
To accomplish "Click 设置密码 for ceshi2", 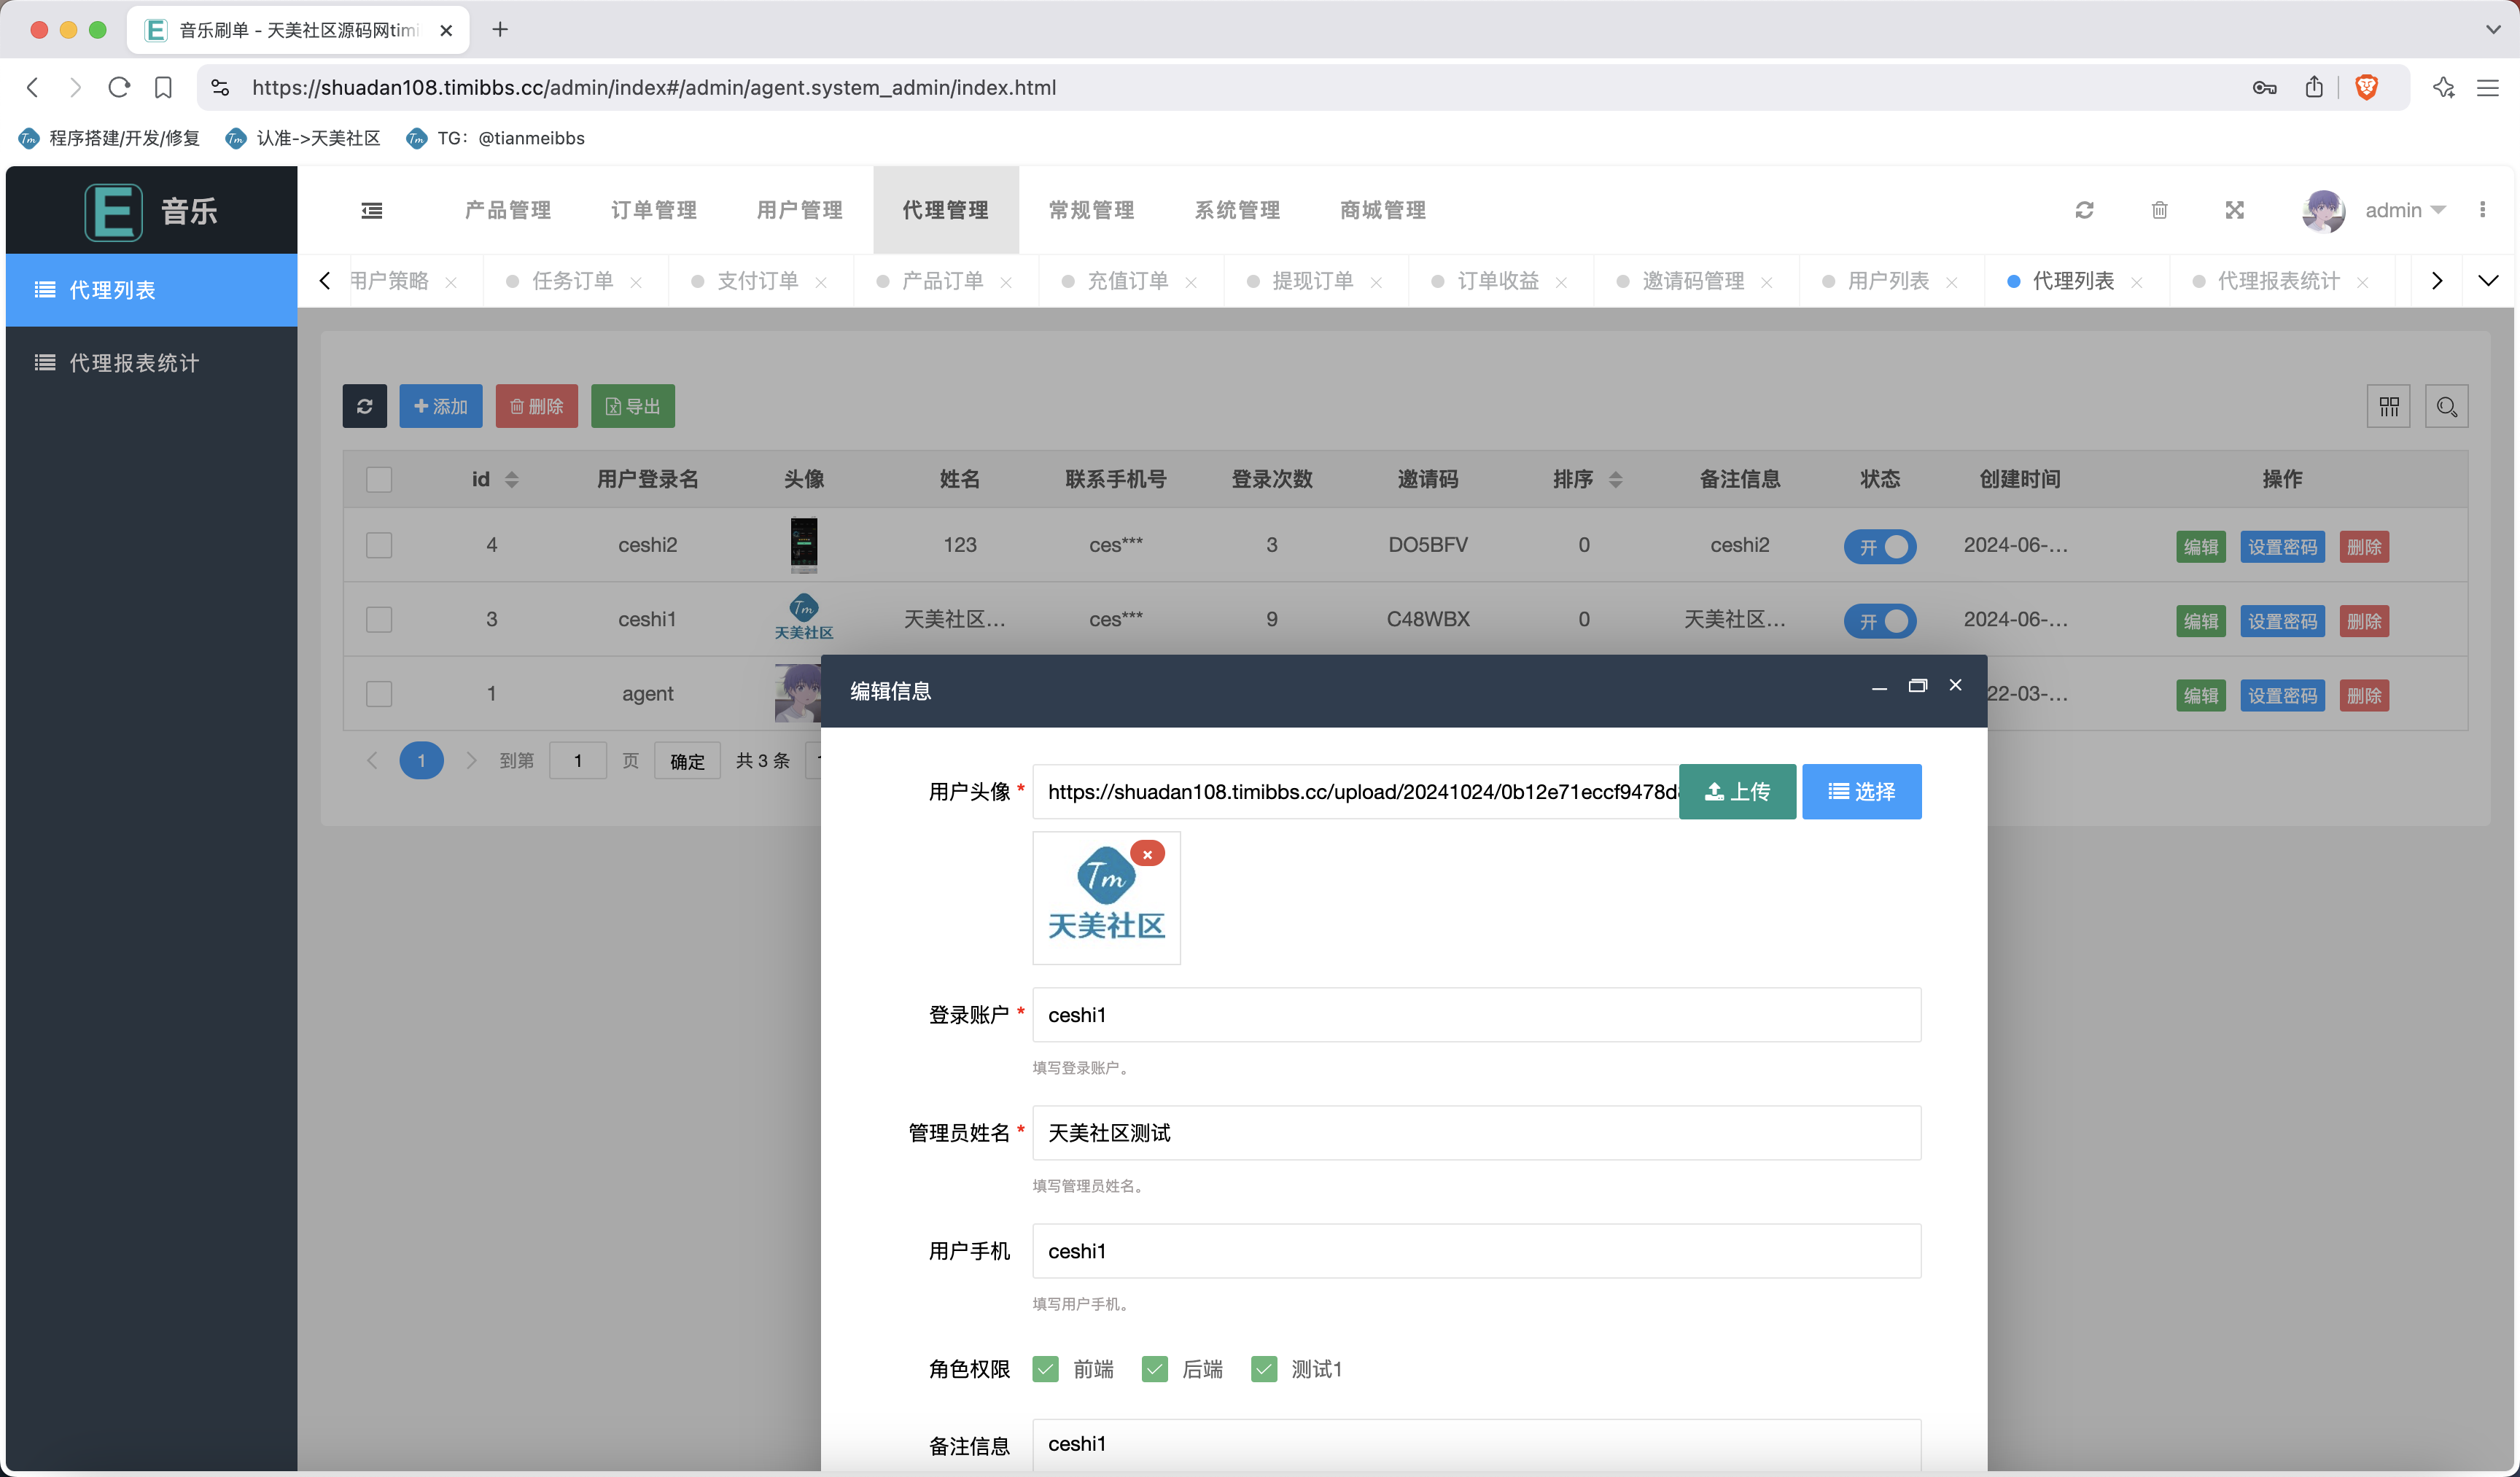I will coord(2282,547).
